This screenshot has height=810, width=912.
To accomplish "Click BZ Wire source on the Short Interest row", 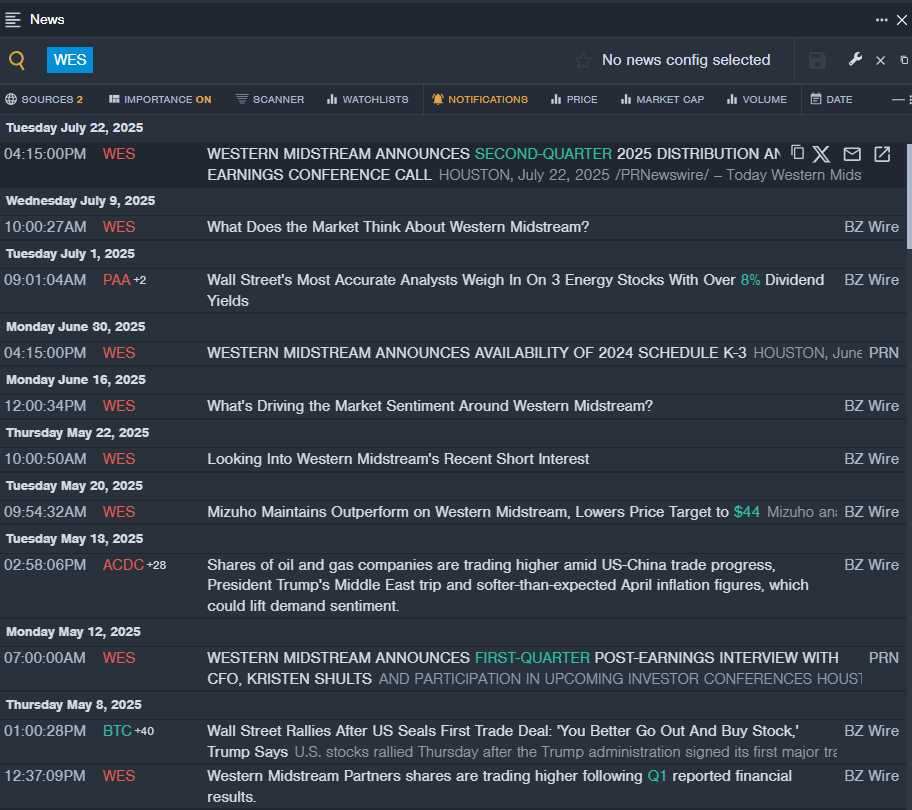I will (871, 459).
